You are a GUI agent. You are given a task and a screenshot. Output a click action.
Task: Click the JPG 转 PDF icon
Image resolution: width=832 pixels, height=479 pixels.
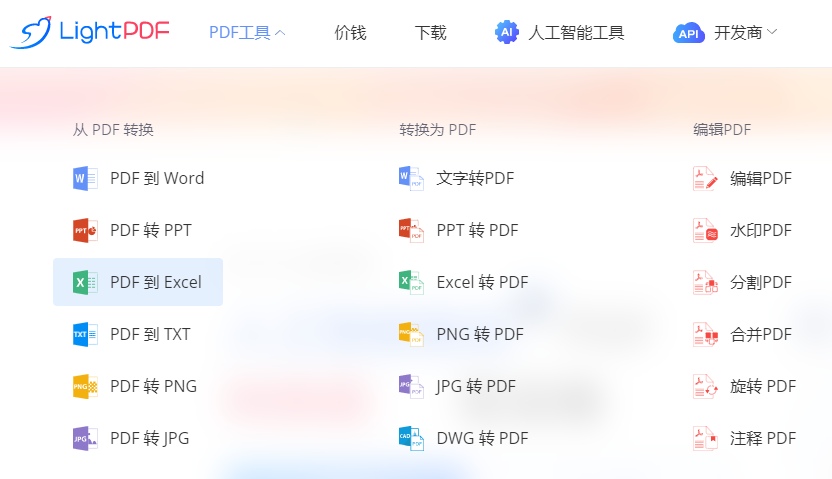(x=411, y=386)
